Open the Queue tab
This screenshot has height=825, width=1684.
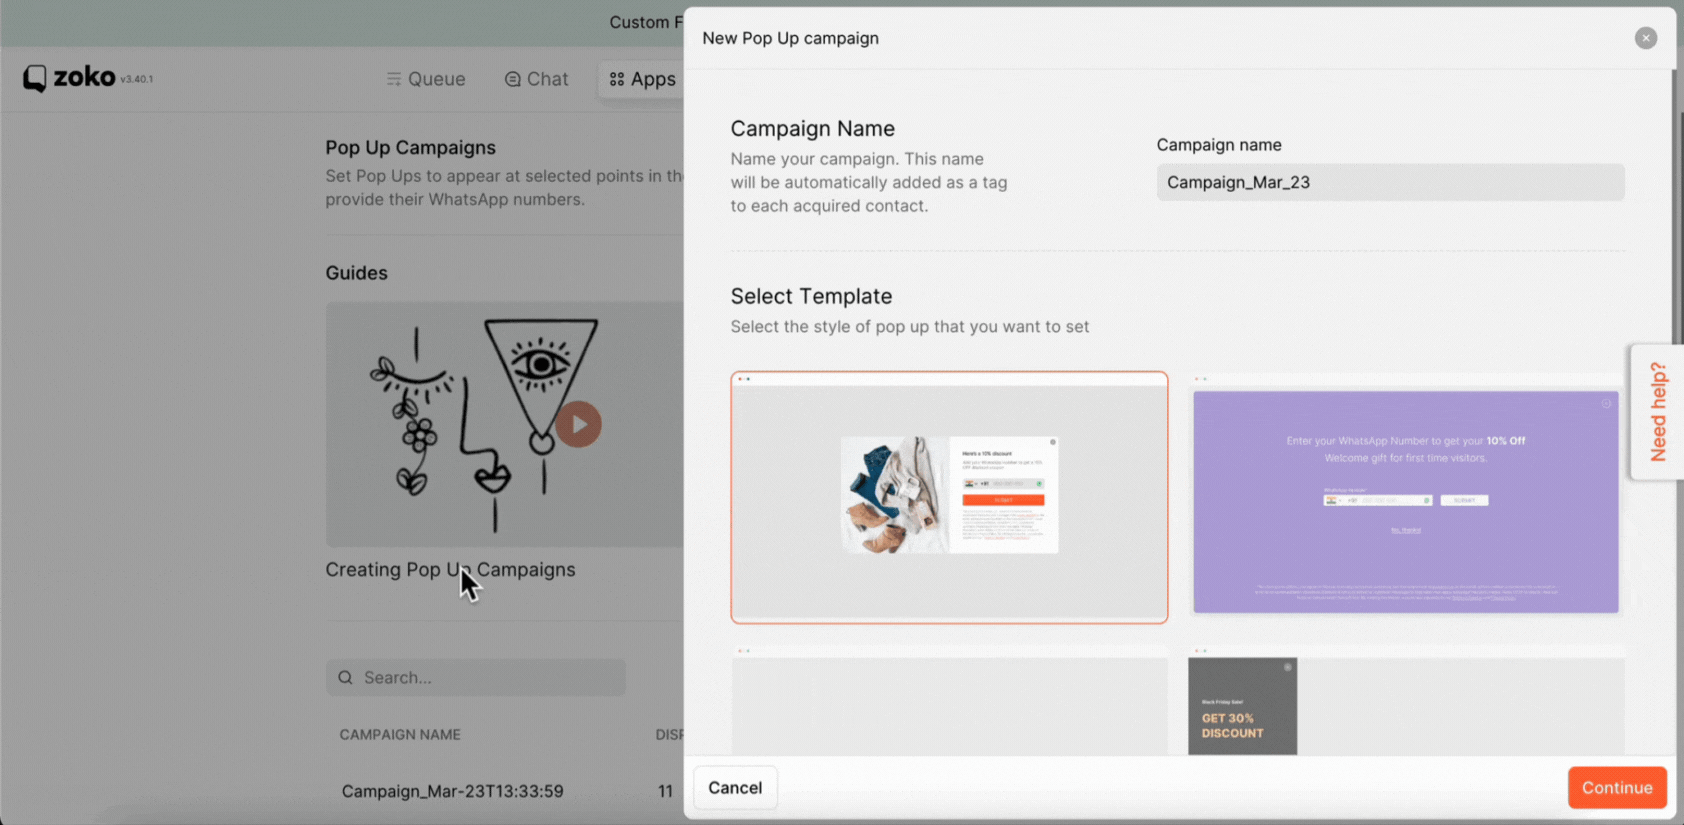click(426, 79)
